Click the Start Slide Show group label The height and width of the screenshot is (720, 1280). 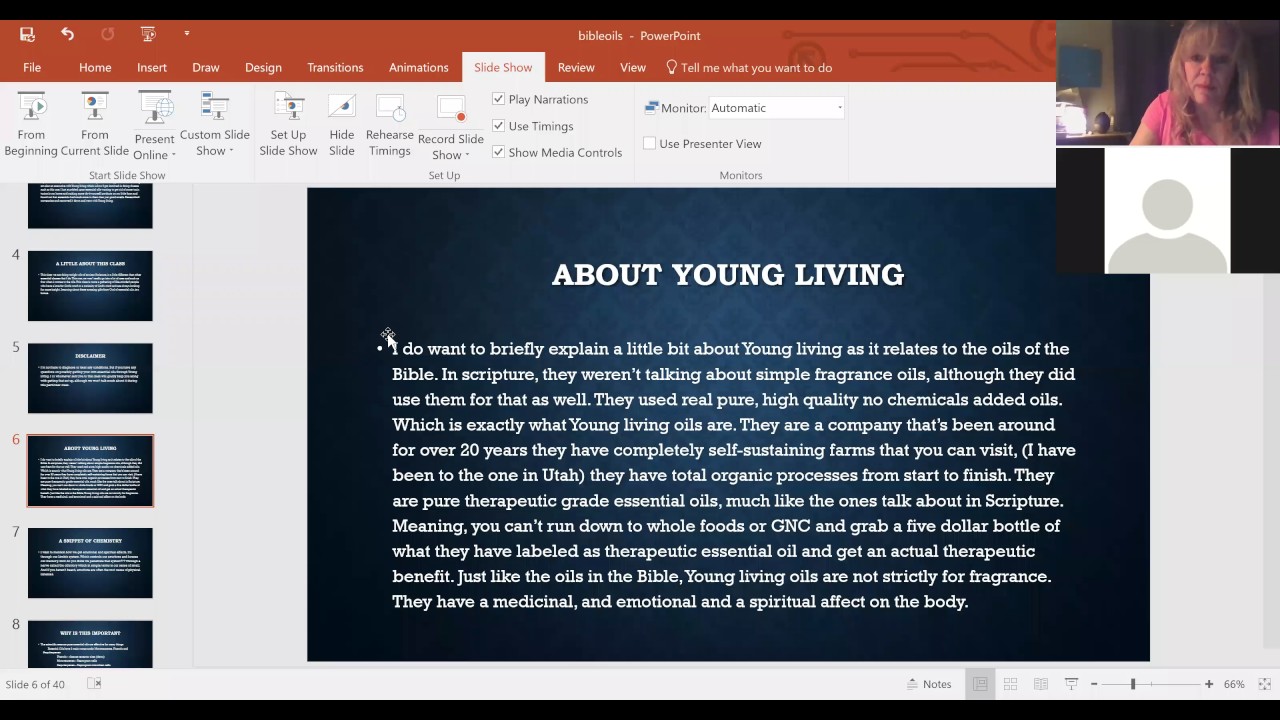(127, 175)
